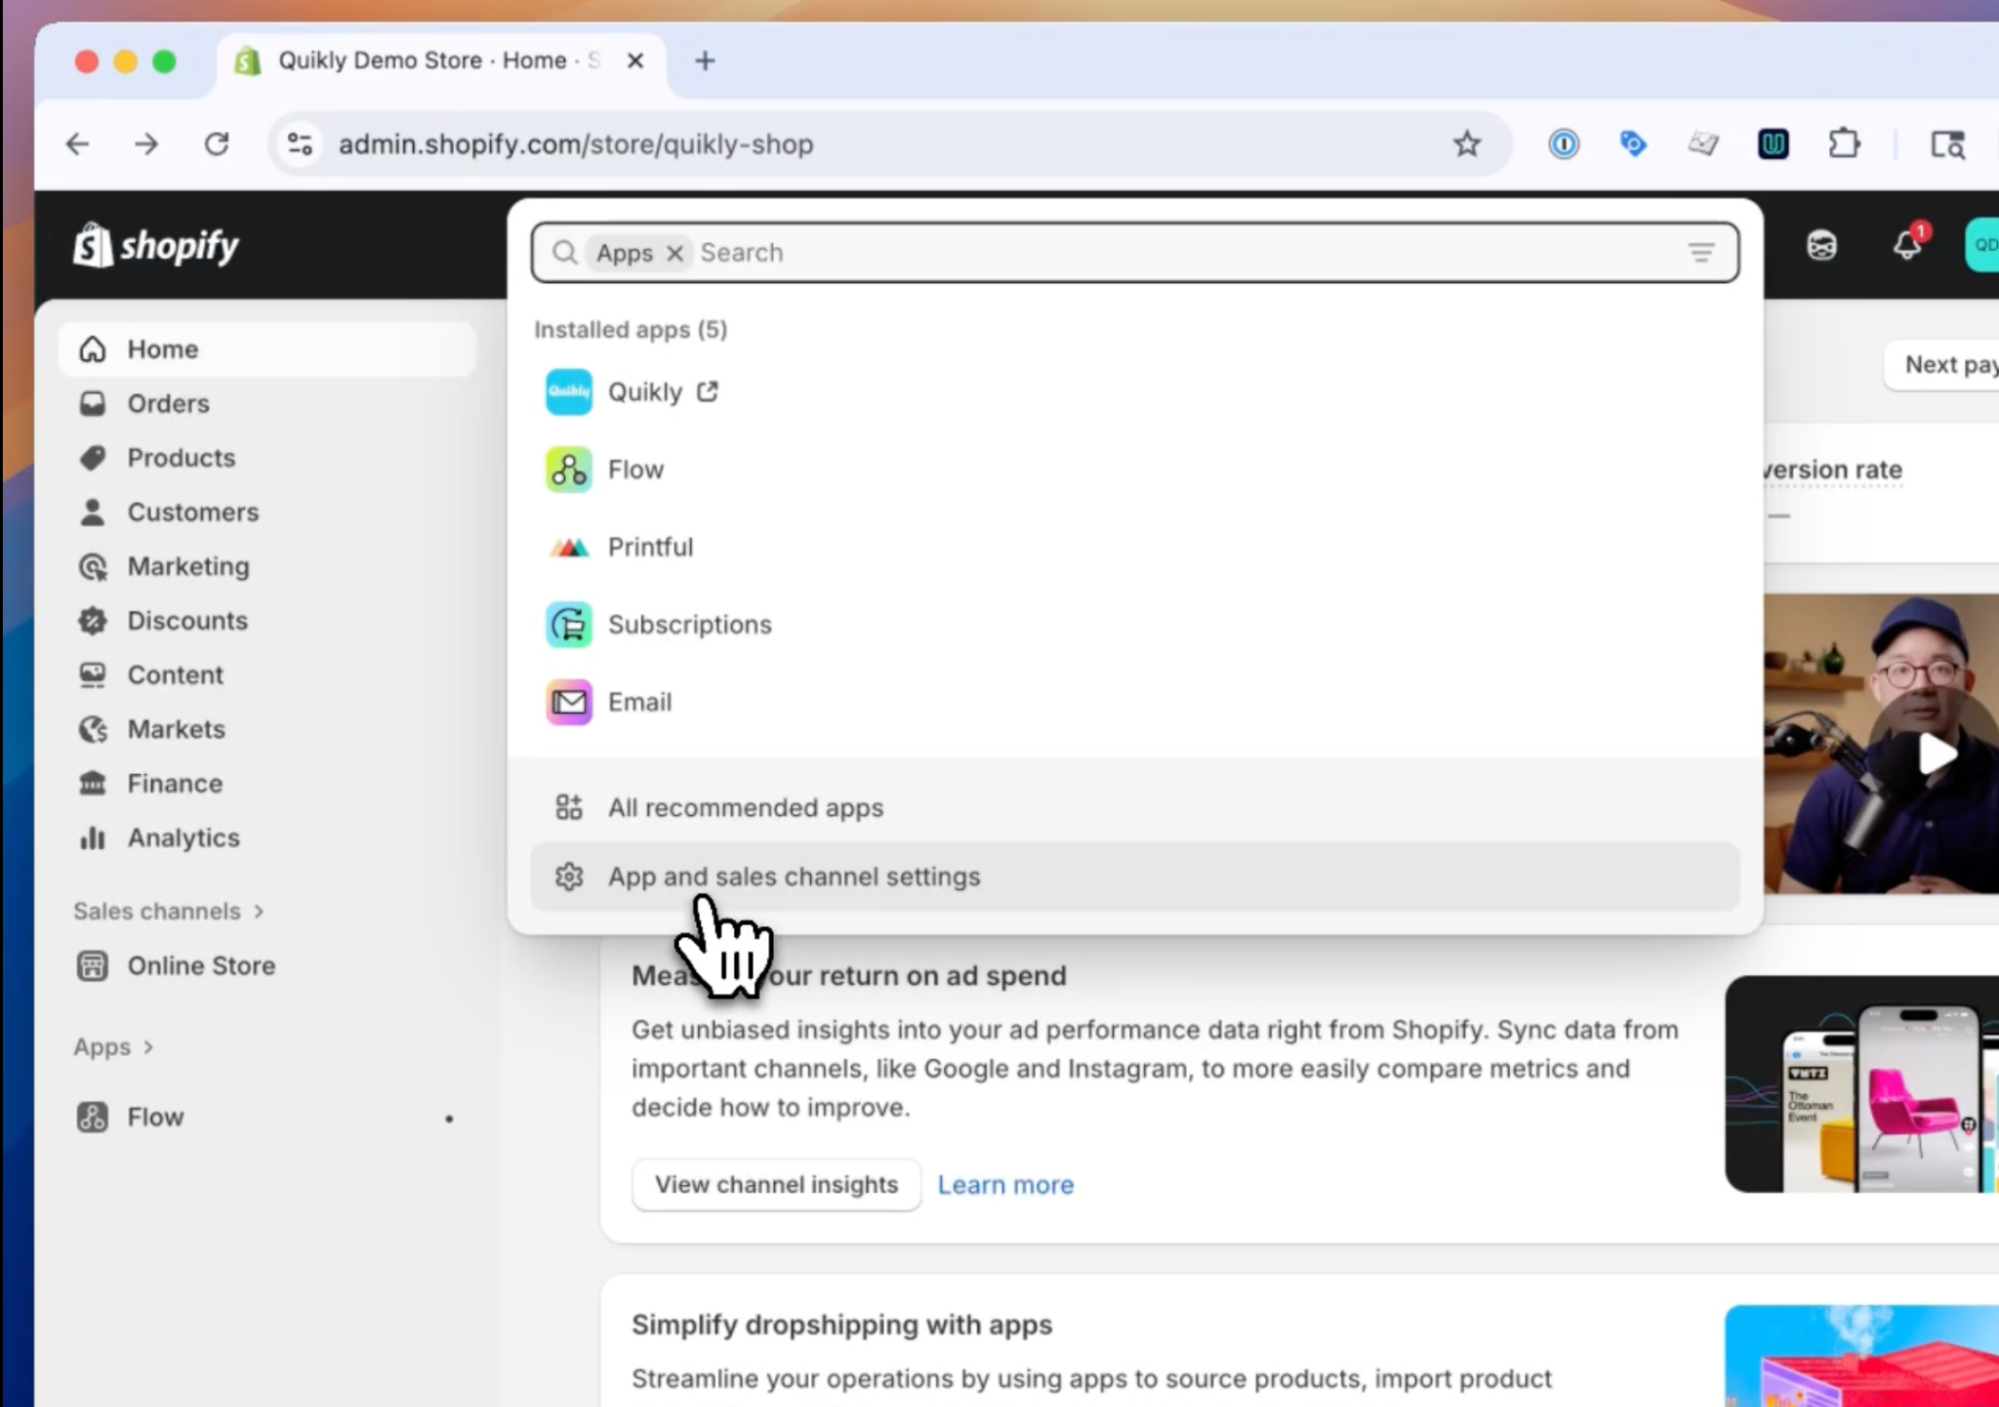Viewport: 1999px width, 1407px height.
Task: Open the Printful installed app
Action: (x=650, y=546)
